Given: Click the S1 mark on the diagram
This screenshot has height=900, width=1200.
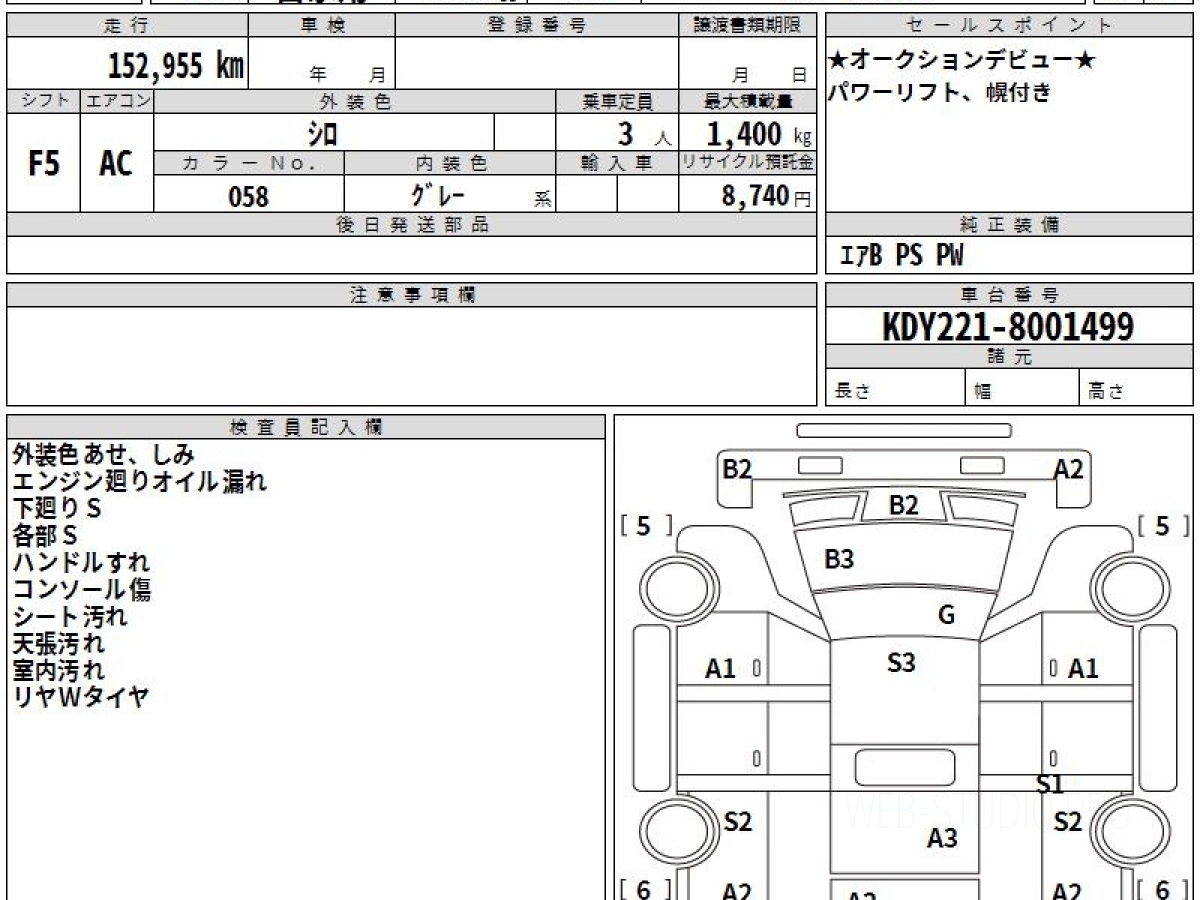Looking at the screenshot, I should click(x=1050, y=785).
